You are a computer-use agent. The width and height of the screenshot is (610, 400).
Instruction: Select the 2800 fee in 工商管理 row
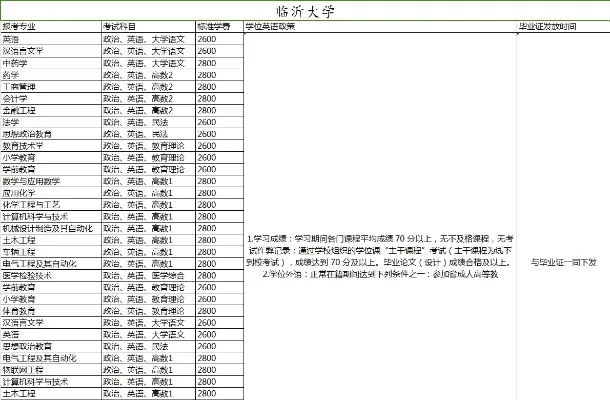point(219,87)
